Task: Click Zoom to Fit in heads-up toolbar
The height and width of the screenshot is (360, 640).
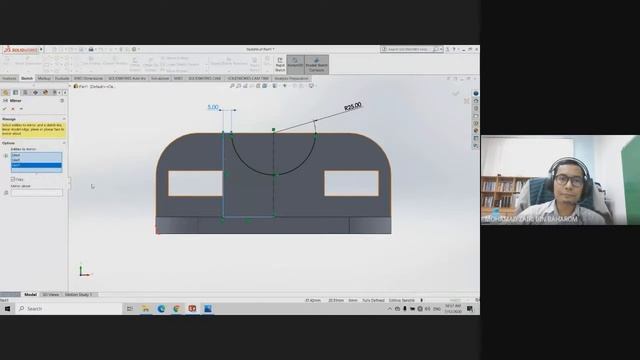Action: [232, 86]
